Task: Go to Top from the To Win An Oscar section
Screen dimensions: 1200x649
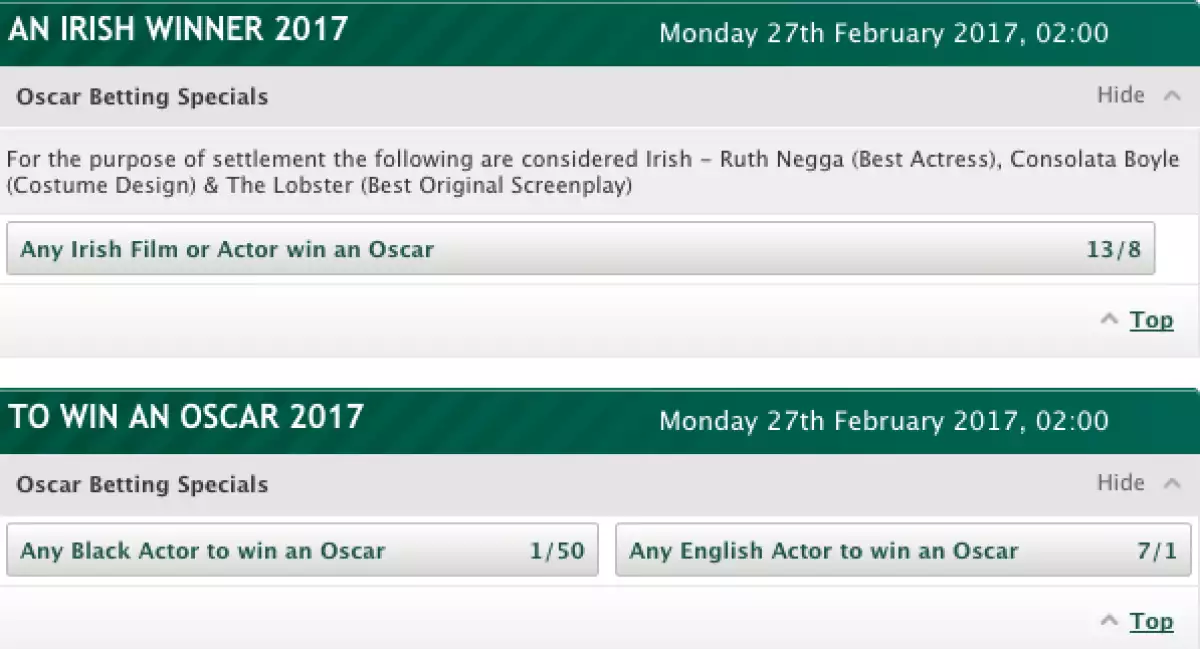Action: pyautogui.click(x=1151, y=621)
